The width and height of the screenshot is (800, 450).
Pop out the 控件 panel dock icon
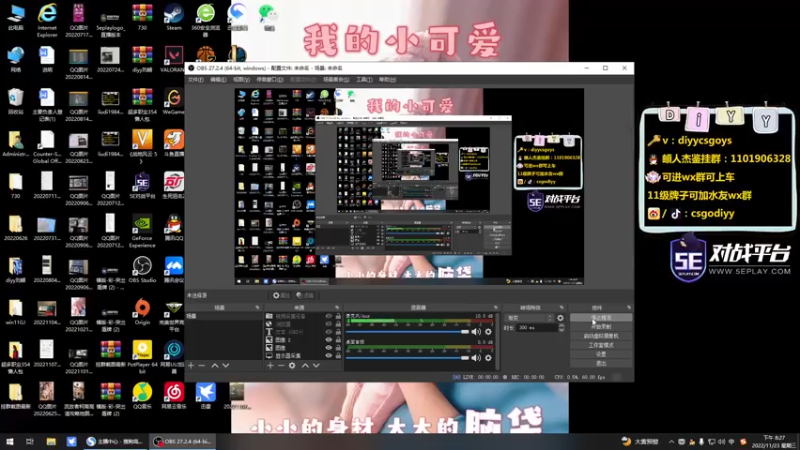pyautogui.click(x=629, y=308)
